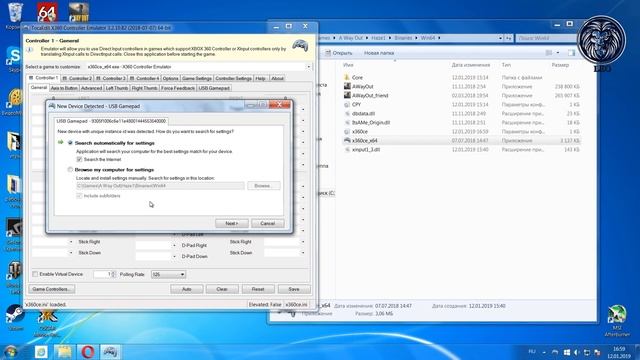Switch to the Axis to Button sub-tab
The image size is (640, 360).
coord(64,88)
